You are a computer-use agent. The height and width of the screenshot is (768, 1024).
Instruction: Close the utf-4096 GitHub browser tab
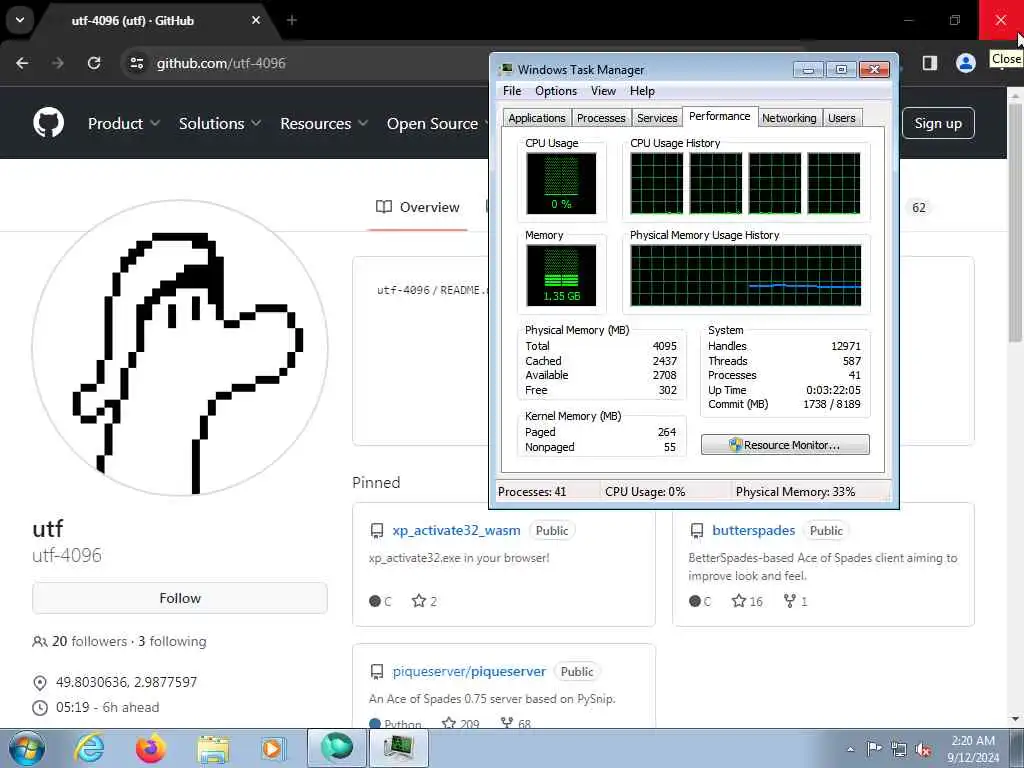tap(256, 20)
